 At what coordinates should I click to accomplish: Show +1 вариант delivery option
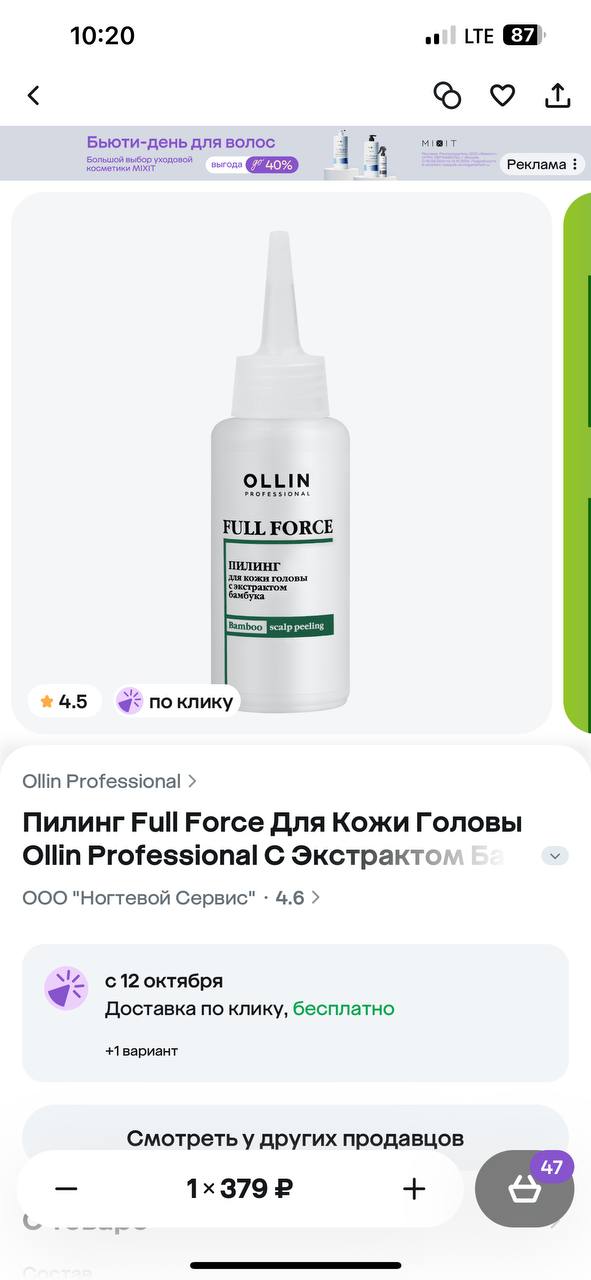coord(141,1051)
